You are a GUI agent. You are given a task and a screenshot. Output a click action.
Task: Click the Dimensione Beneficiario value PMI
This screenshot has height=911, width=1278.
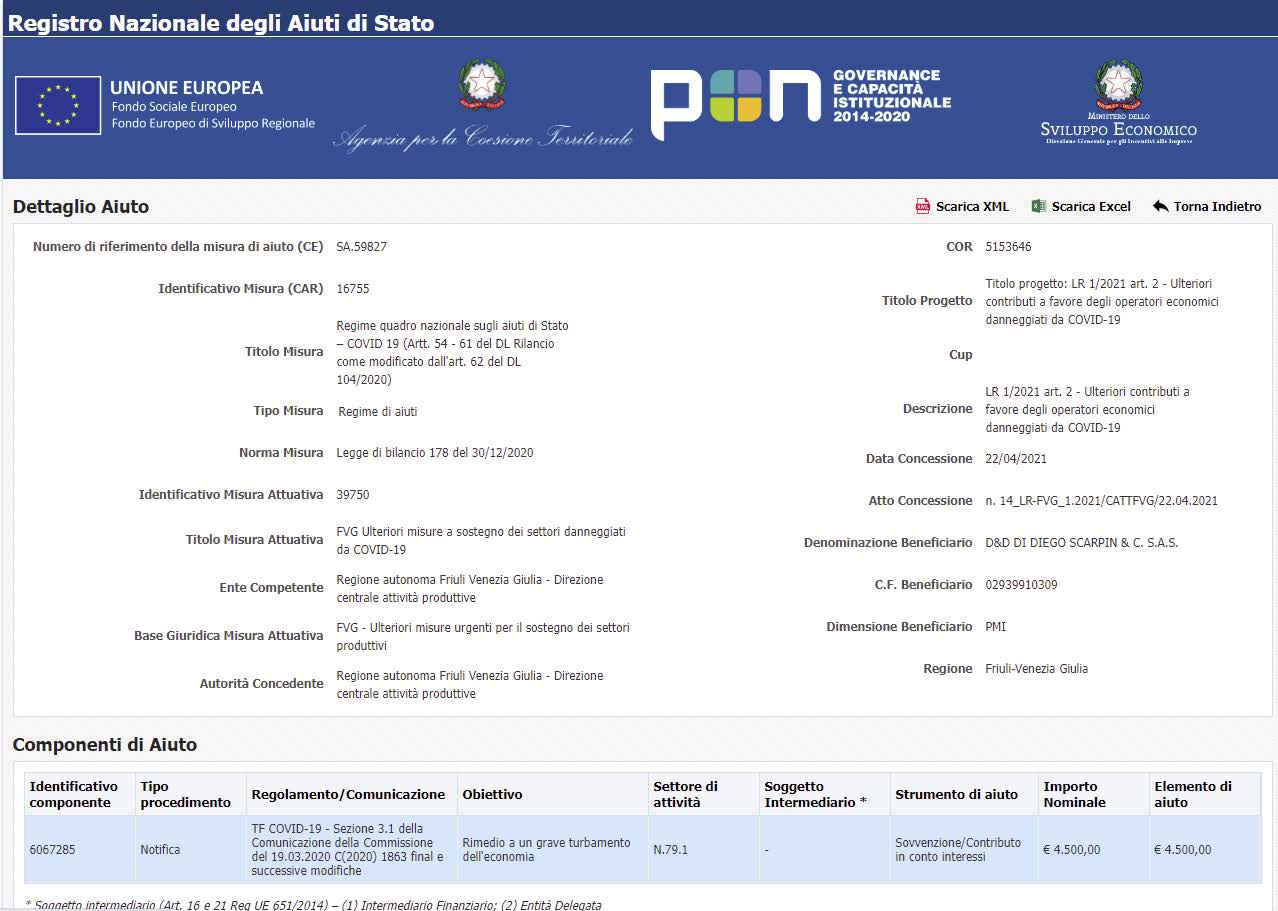pos(996,627)
